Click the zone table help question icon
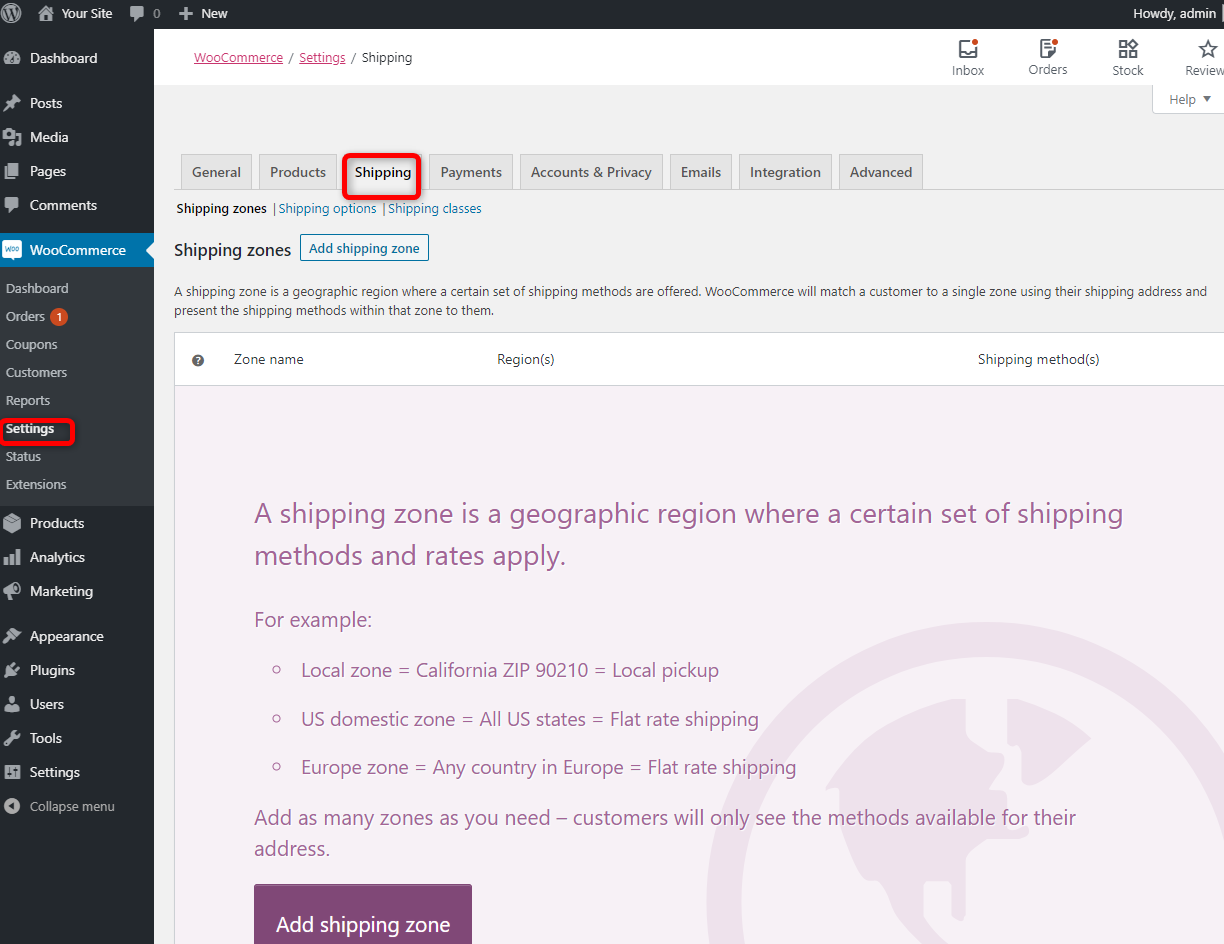The width and height of the screenshot is (1224, 944). pos(198,360)
